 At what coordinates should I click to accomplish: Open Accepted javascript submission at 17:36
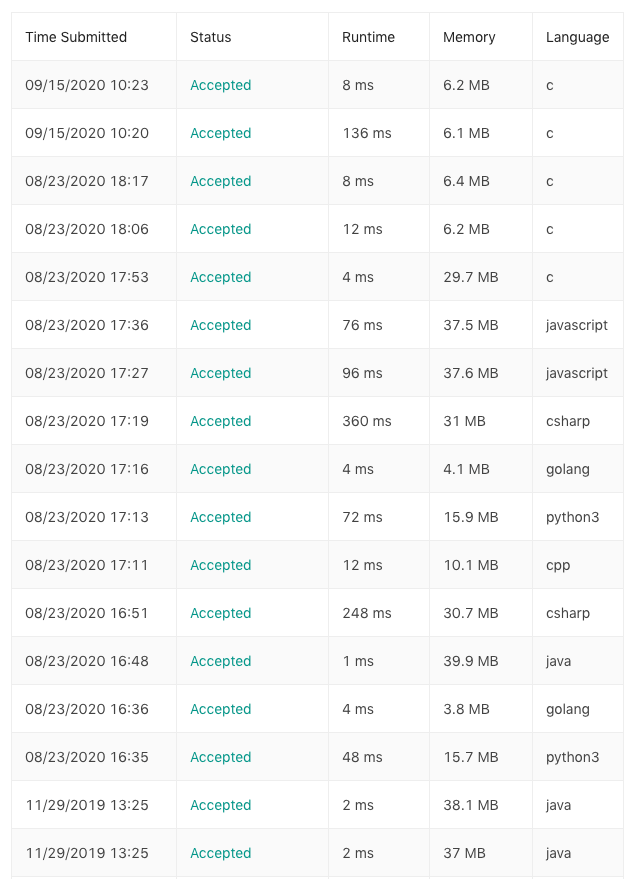coord(220,325)
